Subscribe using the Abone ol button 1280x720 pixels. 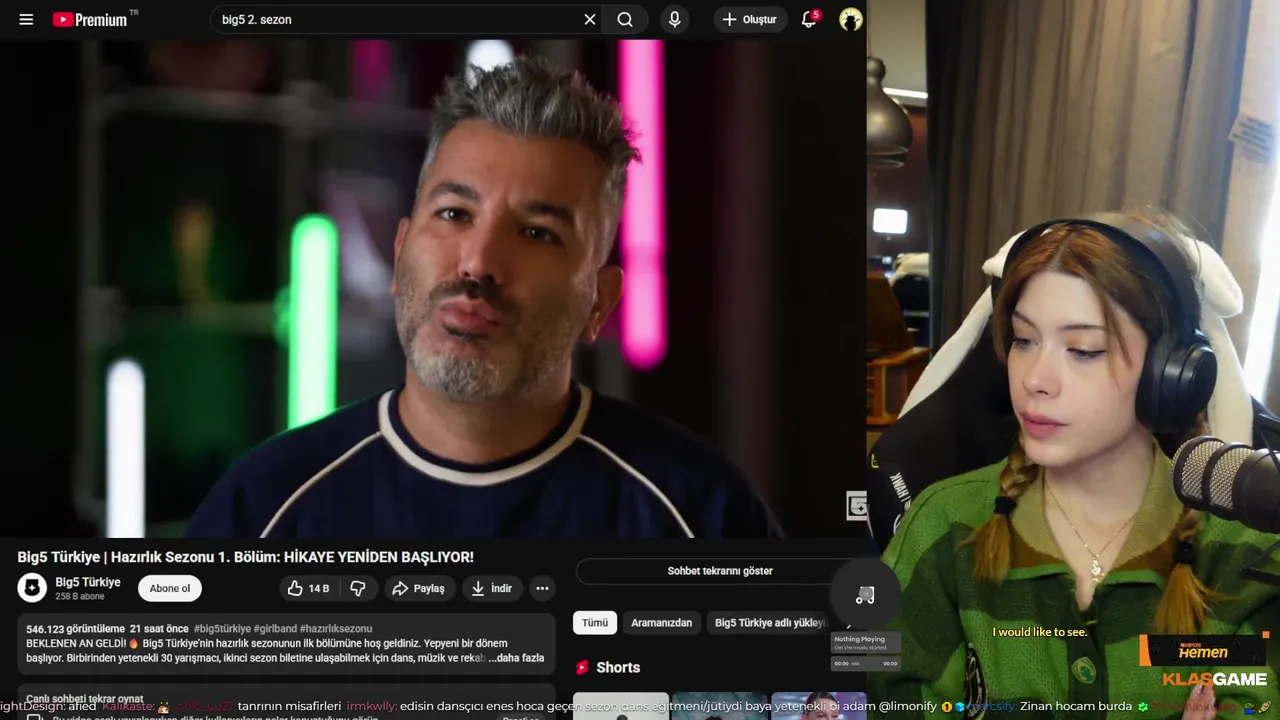pyautogui.click(x=170, y=588)
